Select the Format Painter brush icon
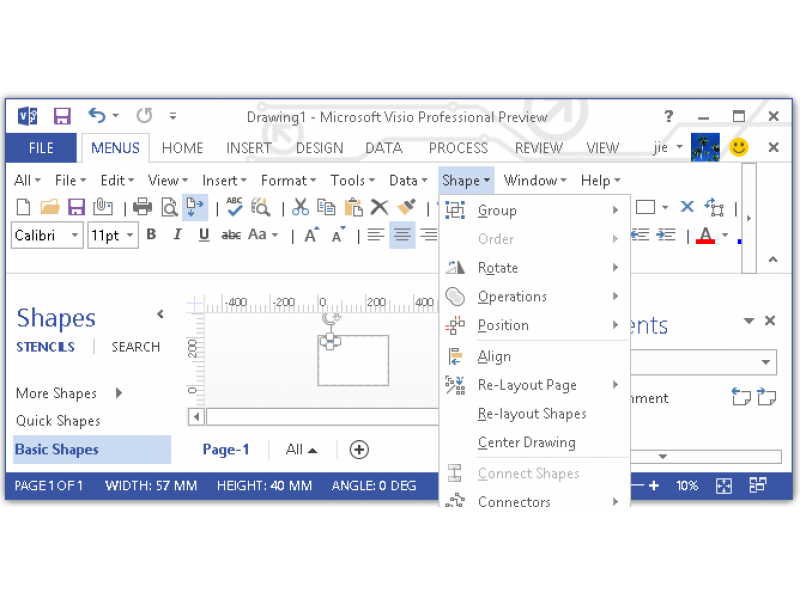 coord(406,207)
